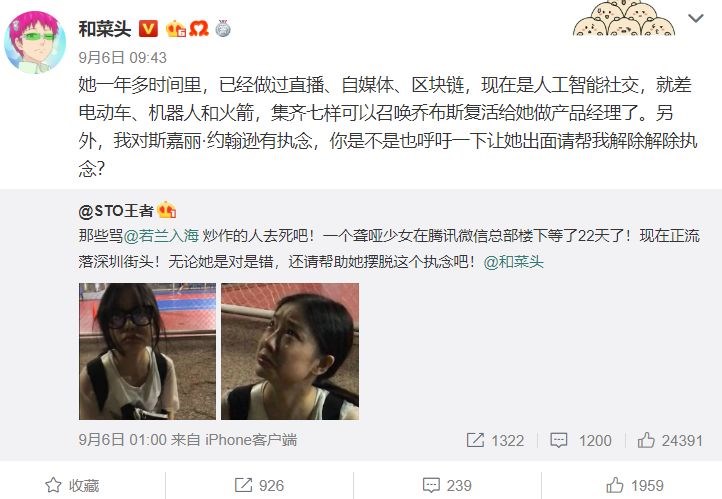This screenshot has height=499, width=722.
Task: Click the bun characters card decoration
Action: (x=624, y=18)
